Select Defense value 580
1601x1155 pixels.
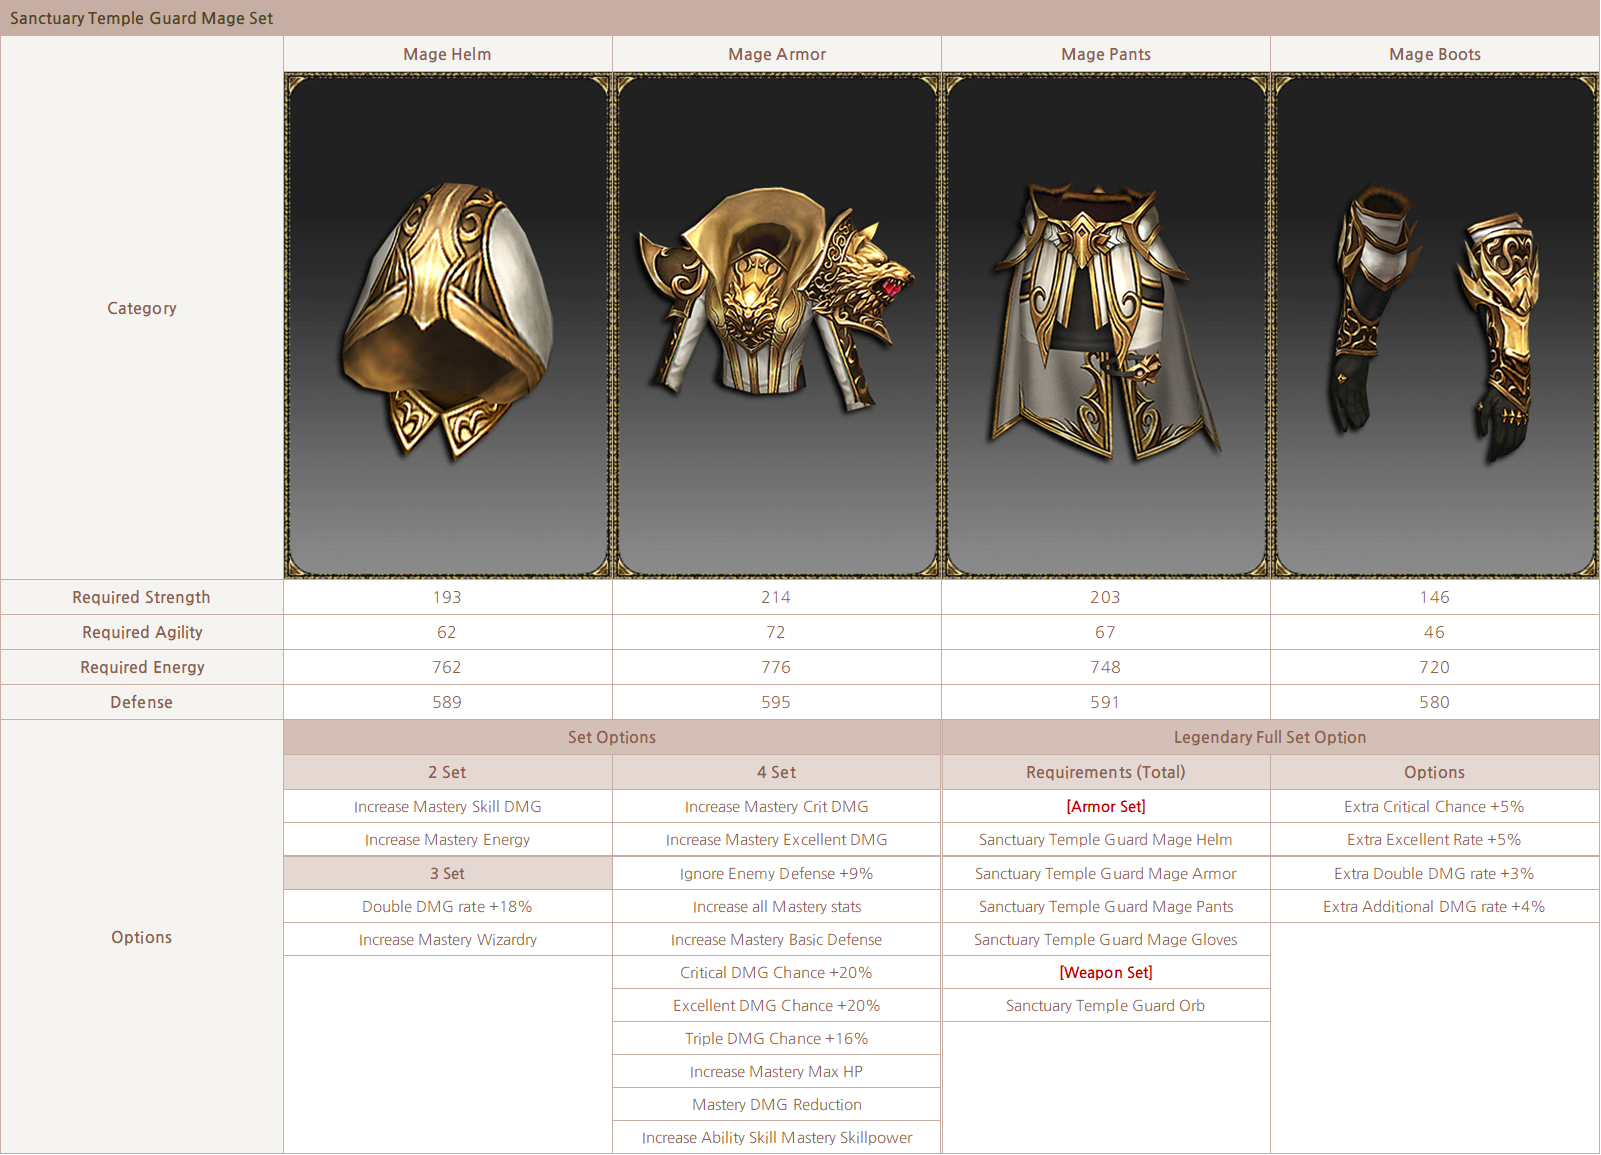pos(1434,702)
